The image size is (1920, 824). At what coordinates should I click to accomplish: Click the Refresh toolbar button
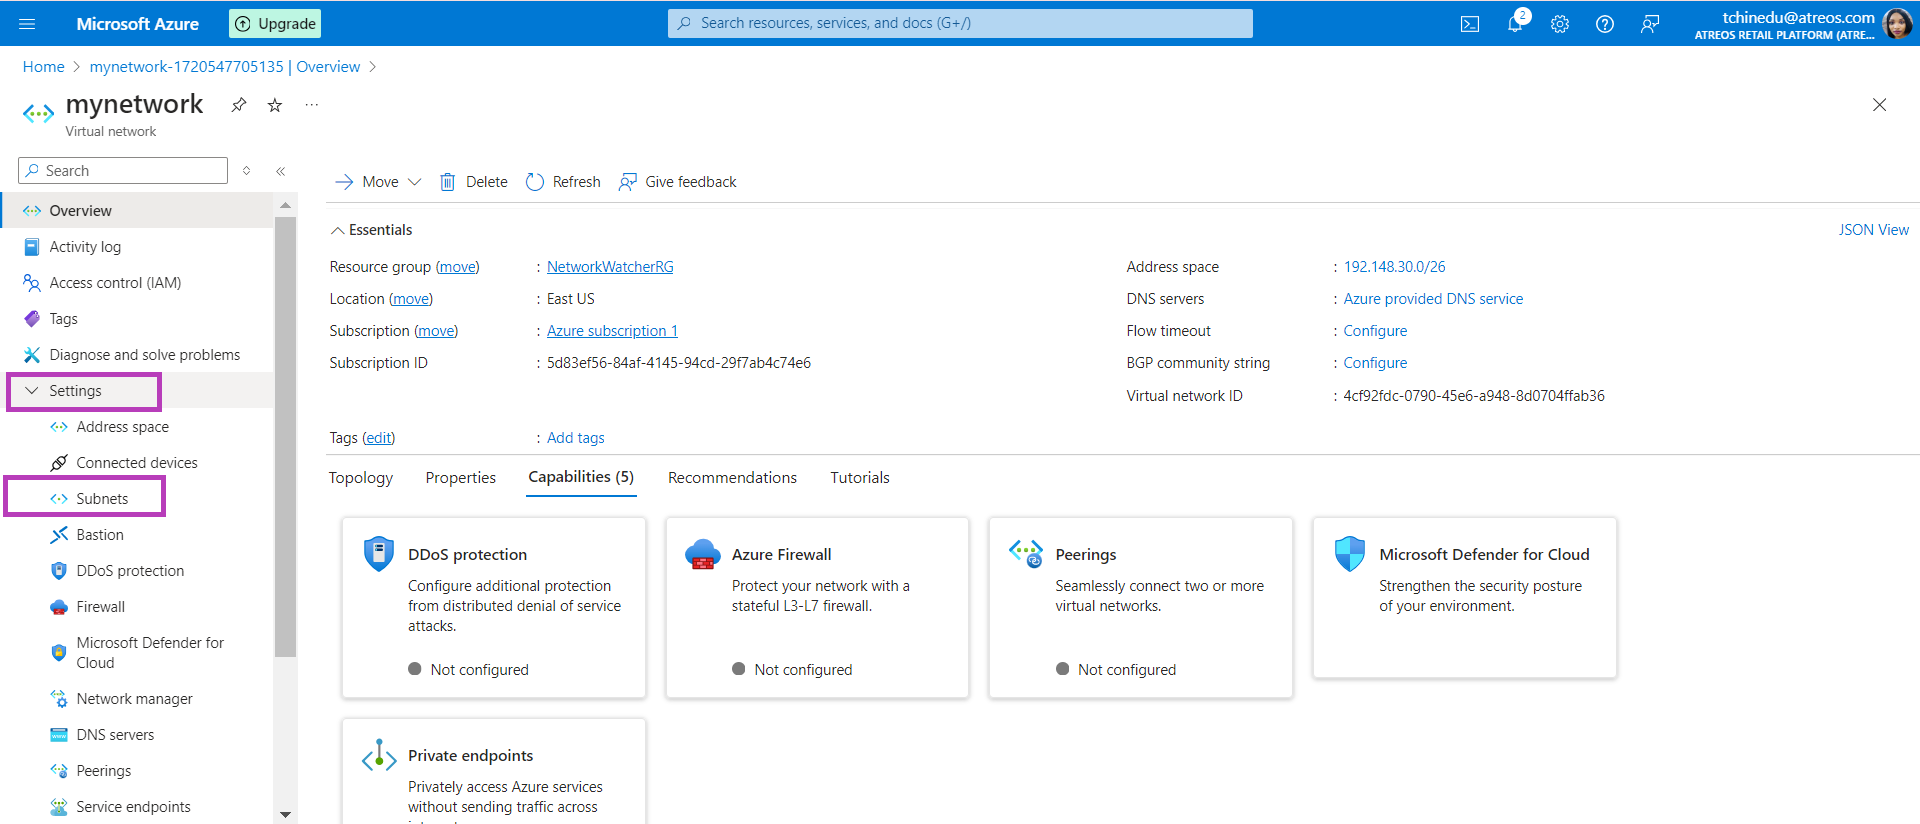click(x=563, y=182)
